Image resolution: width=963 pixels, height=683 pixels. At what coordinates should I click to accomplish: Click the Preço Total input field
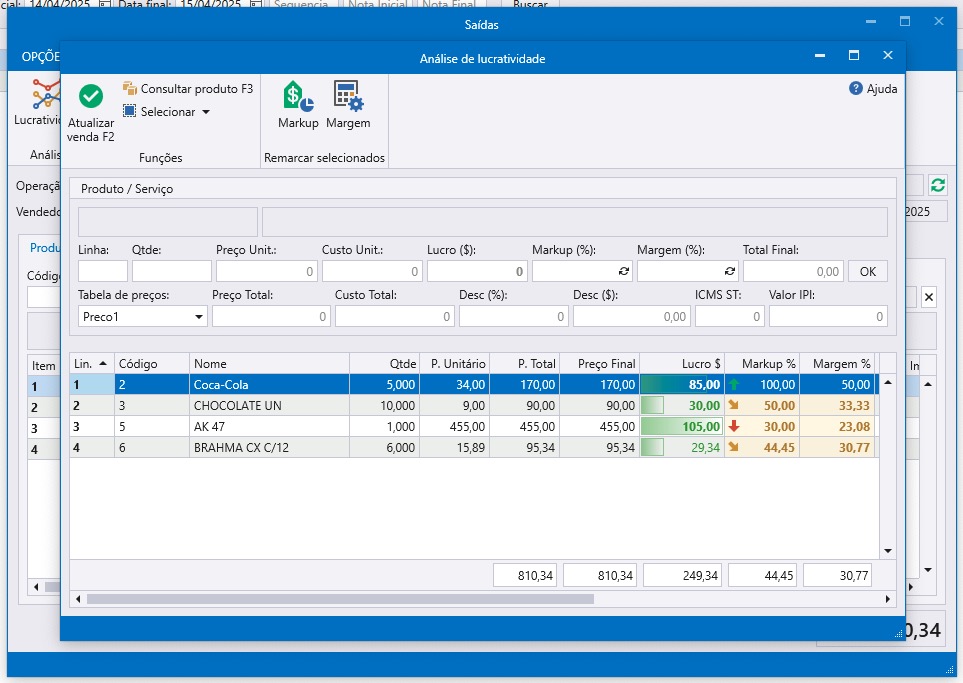(x=271, y=316)
